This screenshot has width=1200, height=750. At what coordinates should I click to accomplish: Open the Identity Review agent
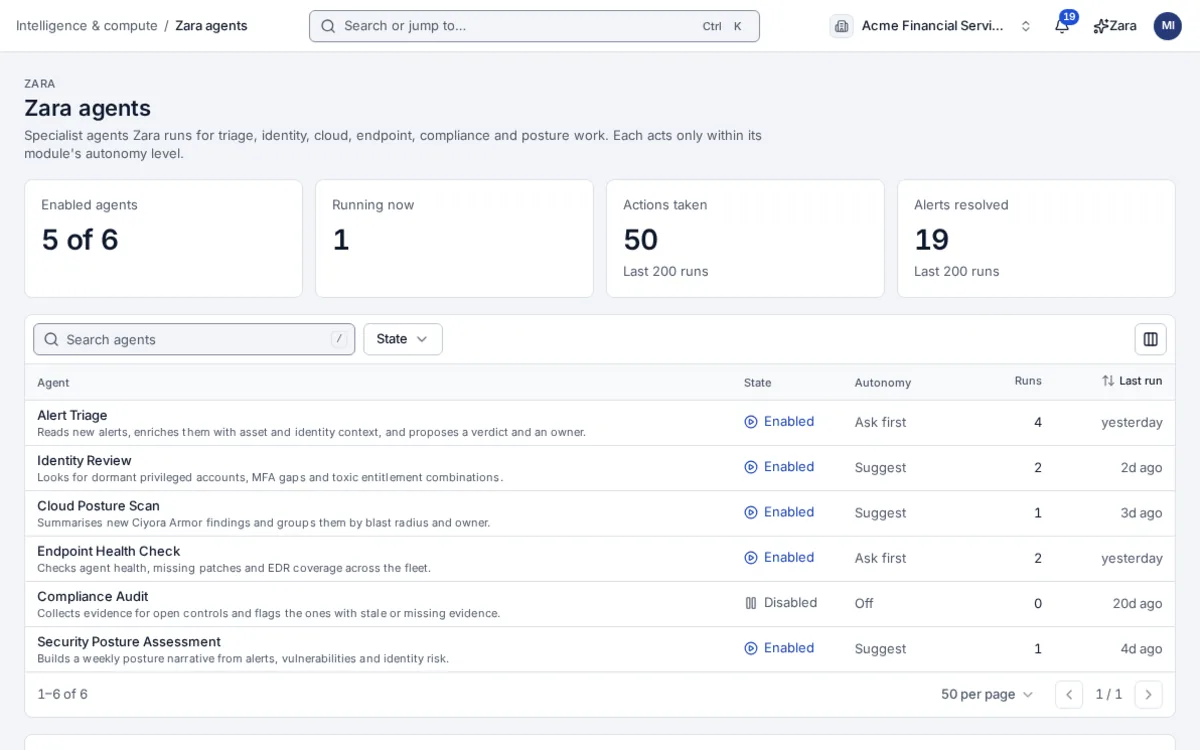(84, 460)
